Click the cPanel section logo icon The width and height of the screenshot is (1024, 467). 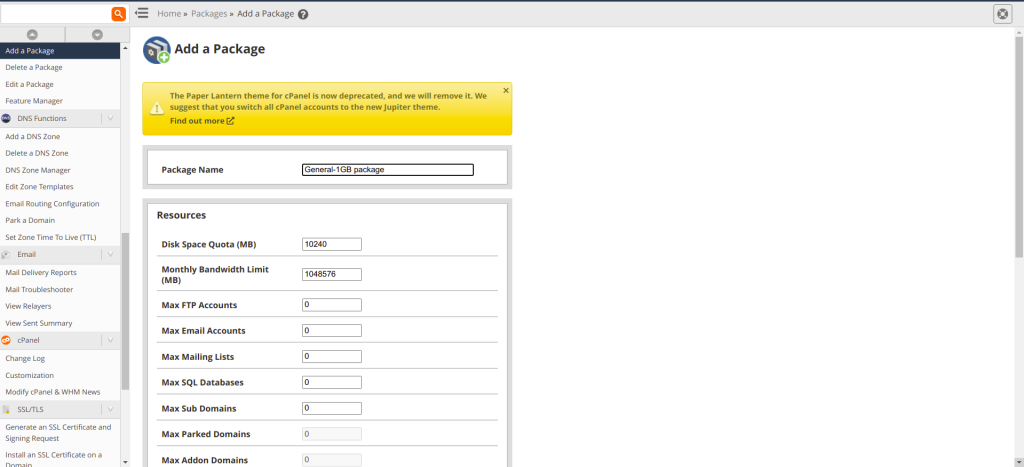7,340
